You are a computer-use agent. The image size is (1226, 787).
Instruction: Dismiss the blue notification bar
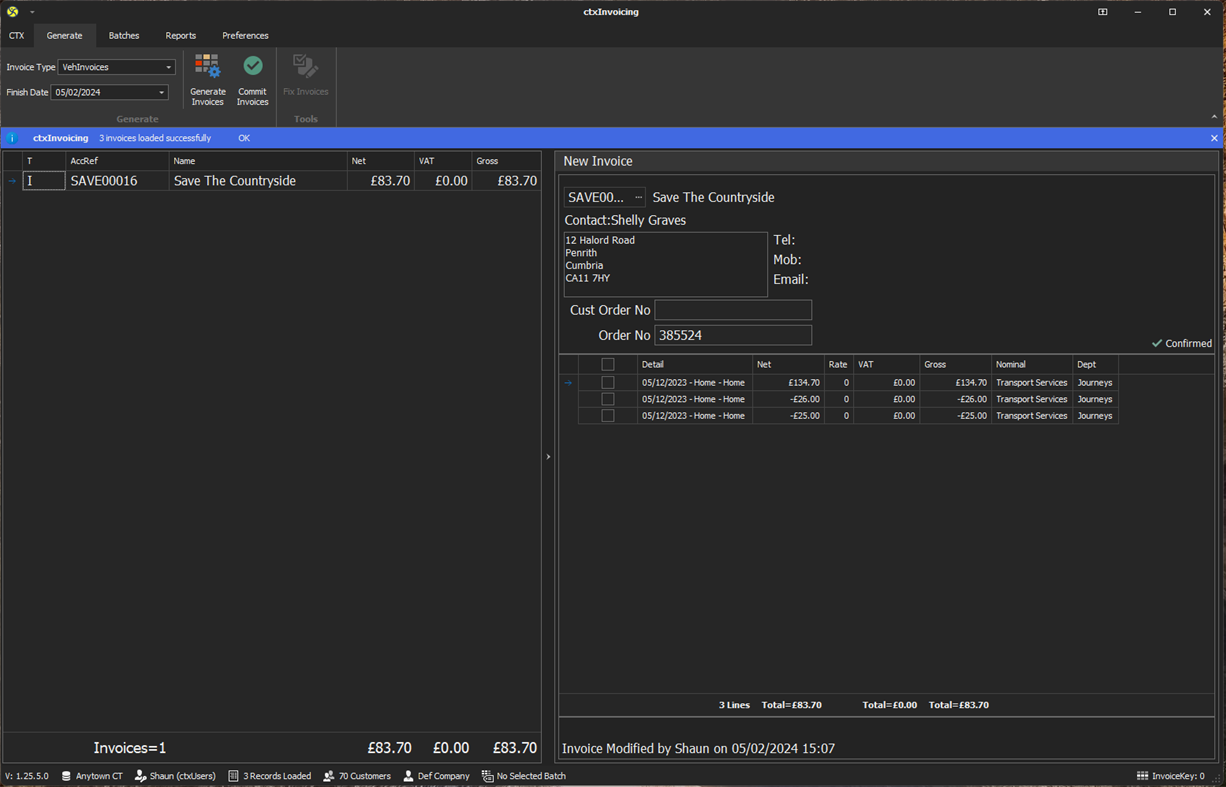(1214, 138)
